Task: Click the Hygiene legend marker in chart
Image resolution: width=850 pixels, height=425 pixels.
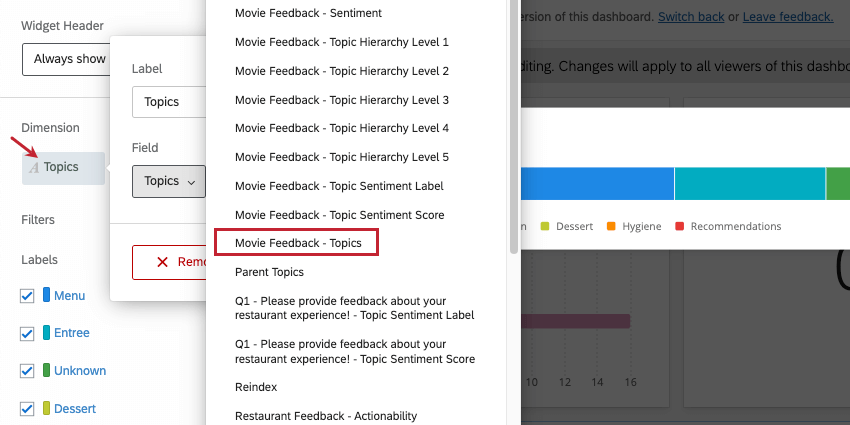Action: pos(611,227)
